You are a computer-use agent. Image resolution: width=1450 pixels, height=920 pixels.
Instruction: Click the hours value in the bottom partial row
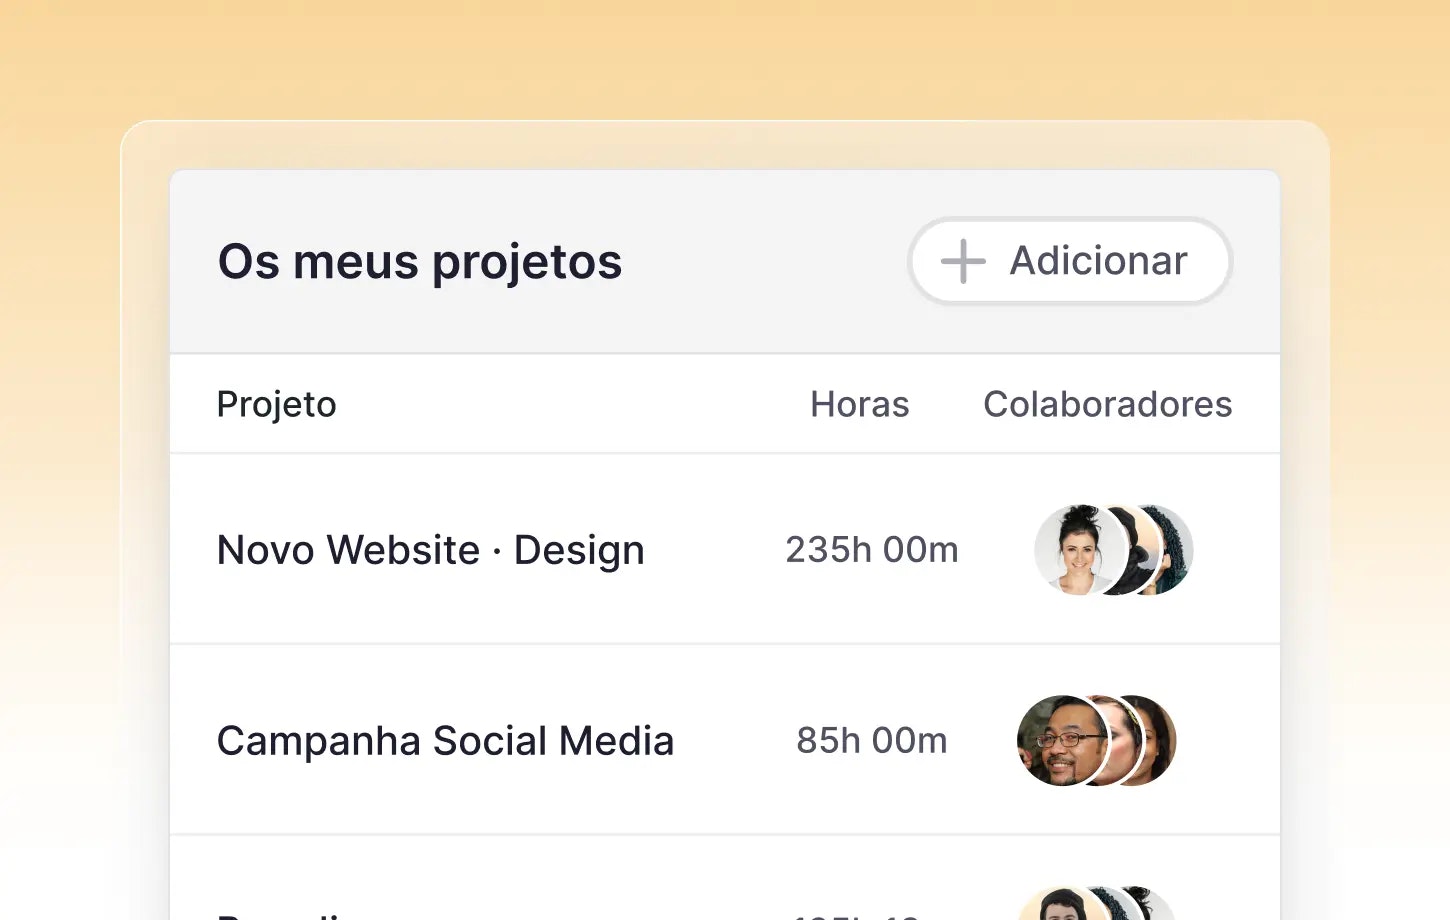pyautogui.click(x=857, y=914)
